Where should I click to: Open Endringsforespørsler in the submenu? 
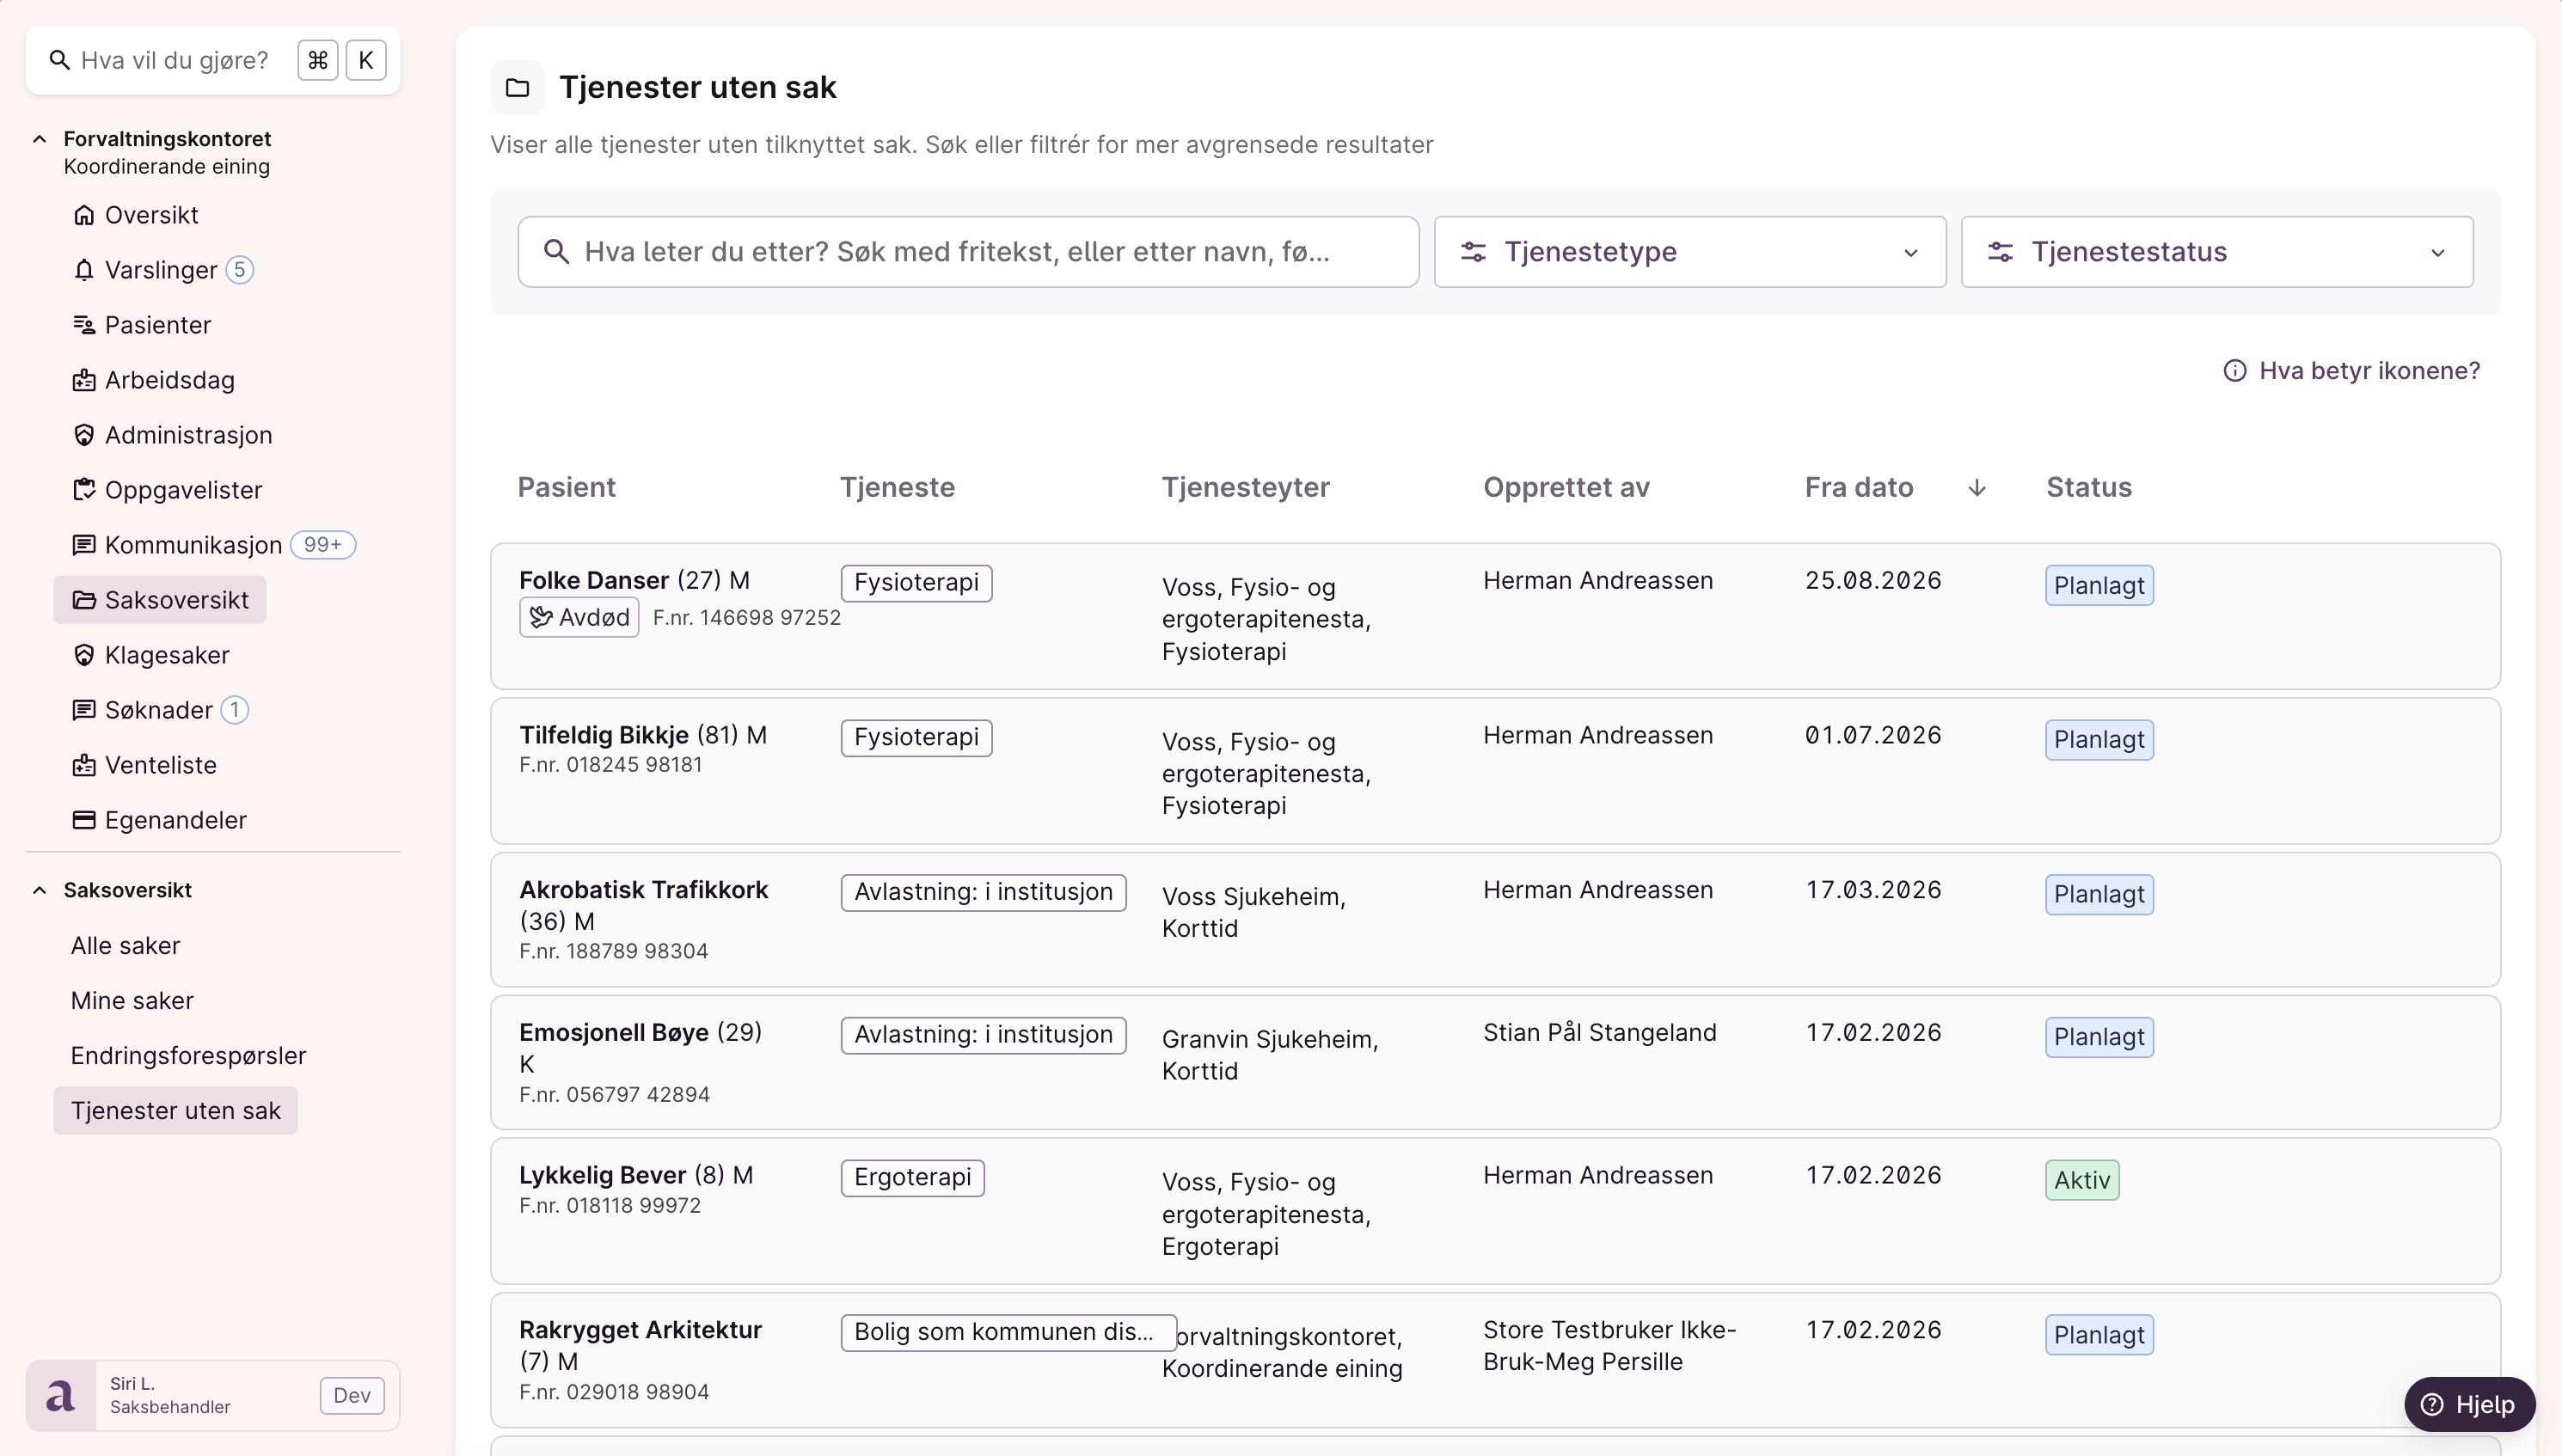(x=188, y=1055)
